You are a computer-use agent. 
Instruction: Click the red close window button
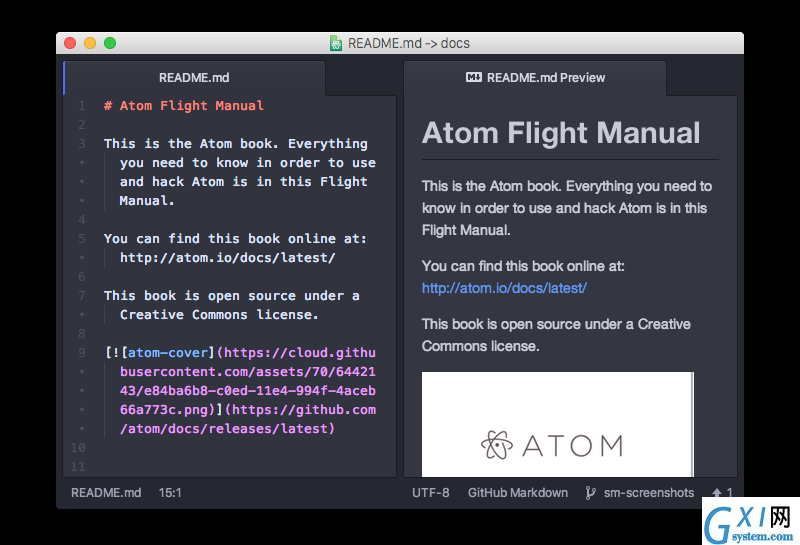click(70, 43)
